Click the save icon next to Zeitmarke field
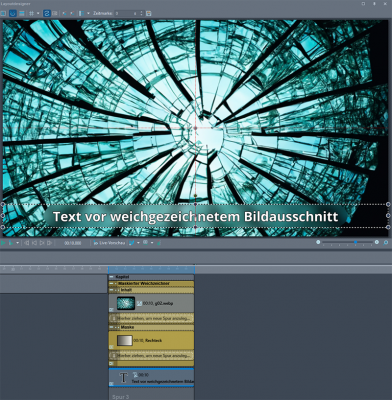The height and width of the screenshot is (400, 392). coord(149,13)
